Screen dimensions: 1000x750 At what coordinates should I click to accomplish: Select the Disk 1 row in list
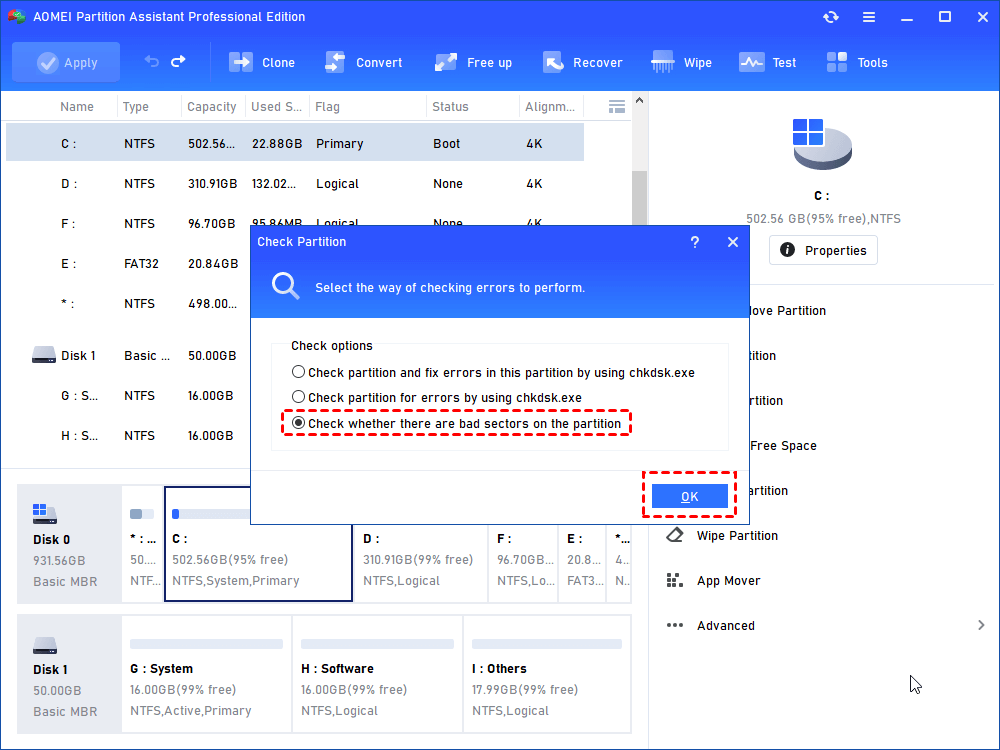pyautogui.click(x=128, y=355)
